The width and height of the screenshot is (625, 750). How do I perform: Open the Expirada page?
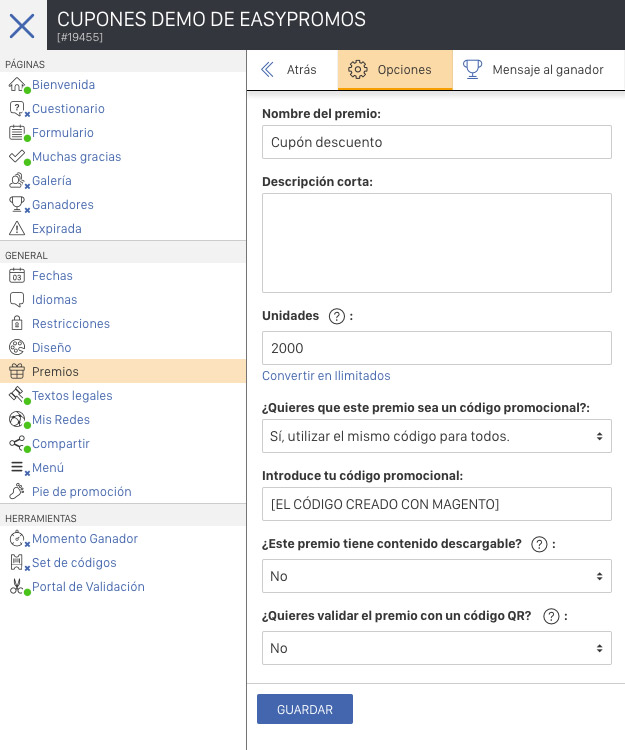56,228
